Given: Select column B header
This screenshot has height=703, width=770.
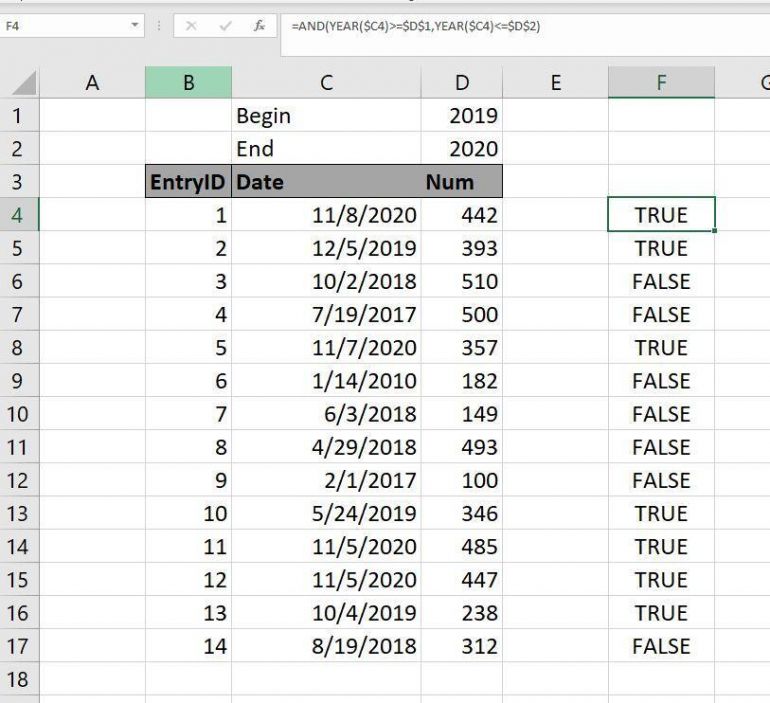Looking at the screenshot, I should [x=188, y=83].
